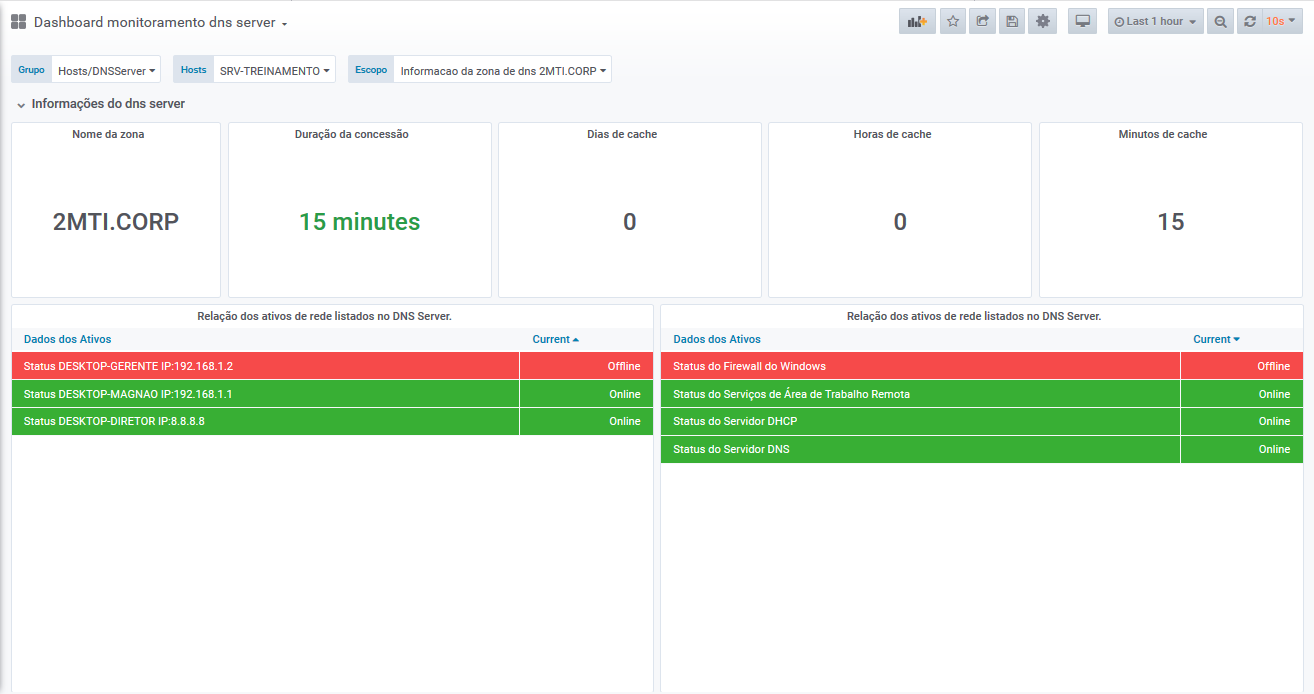Click the Duração da concessão panel title
The height and width of the screenshot is (694, 1314).
[x=351, y=134]
